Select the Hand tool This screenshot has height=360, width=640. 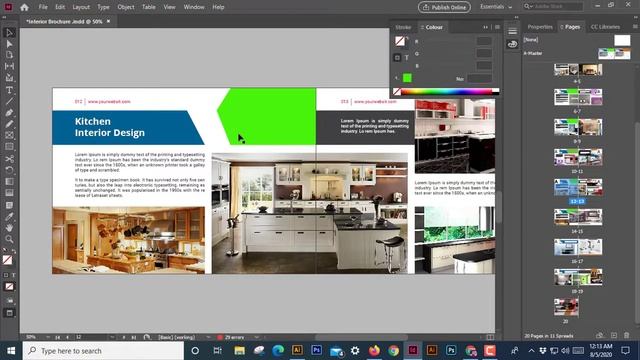pos(9,228)
